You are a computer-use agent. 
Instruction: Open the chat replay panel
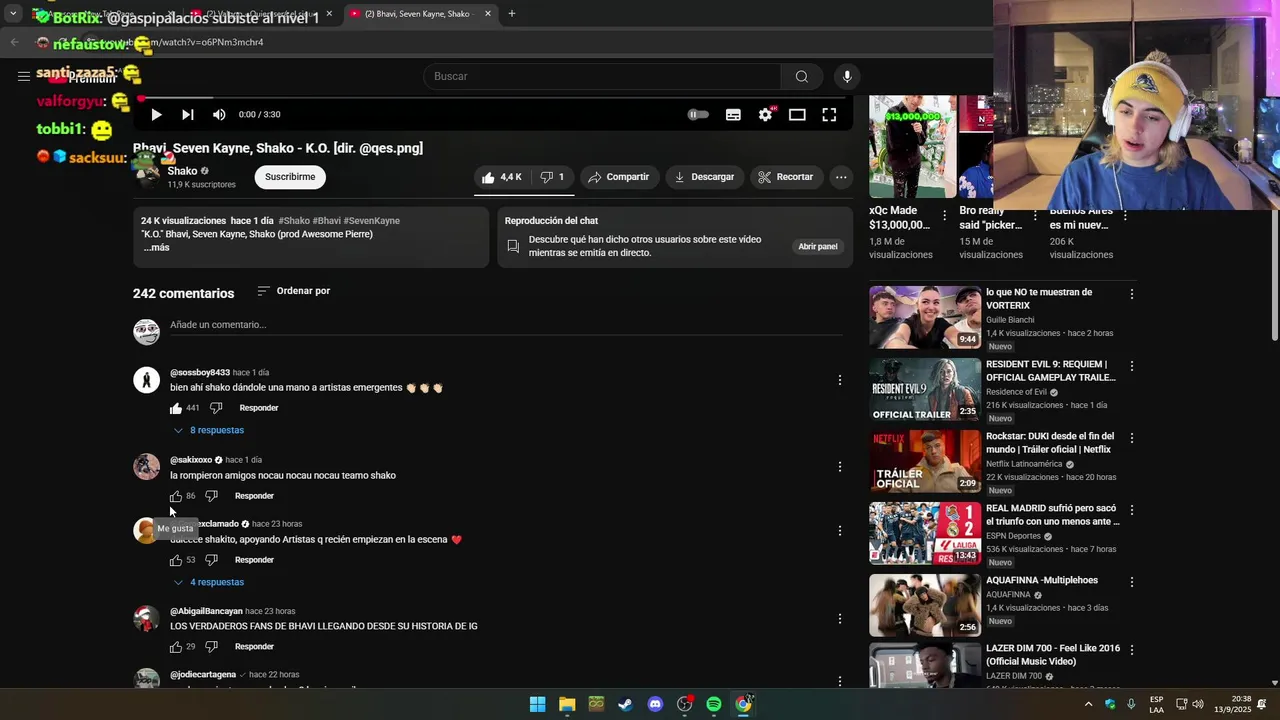pyautogui.click(x=817, y=246)
